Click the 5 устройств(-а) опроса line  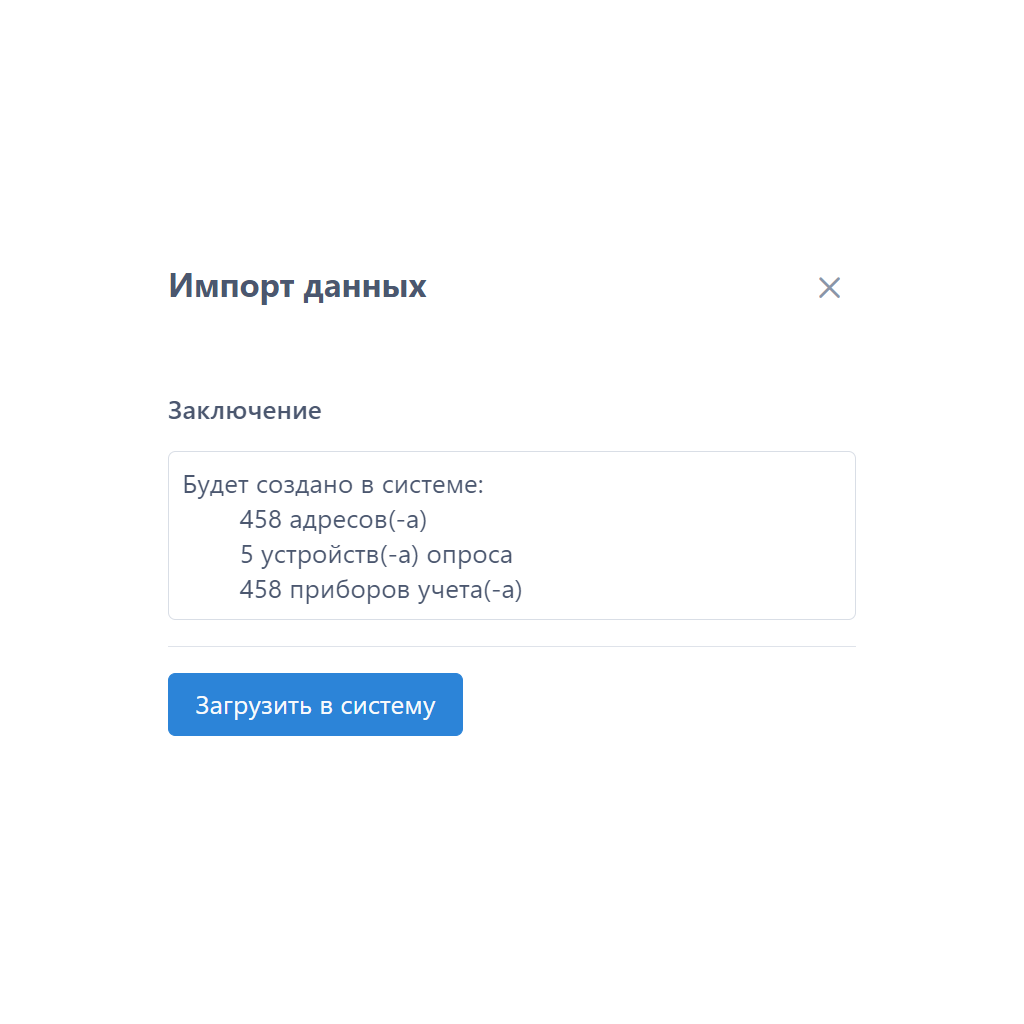tap(376, 555)
